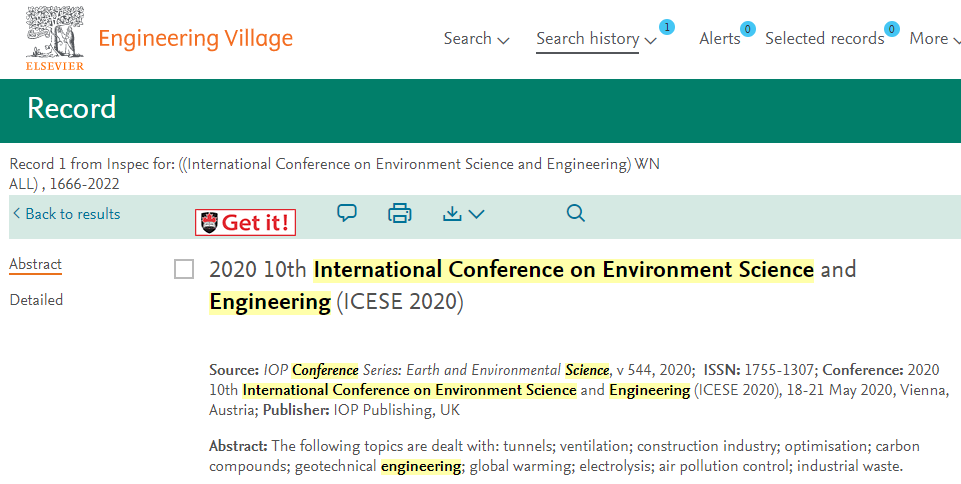Switch to the Detailed view tab
This screenshot has height=484, width=961.
[x=36, y=300]
